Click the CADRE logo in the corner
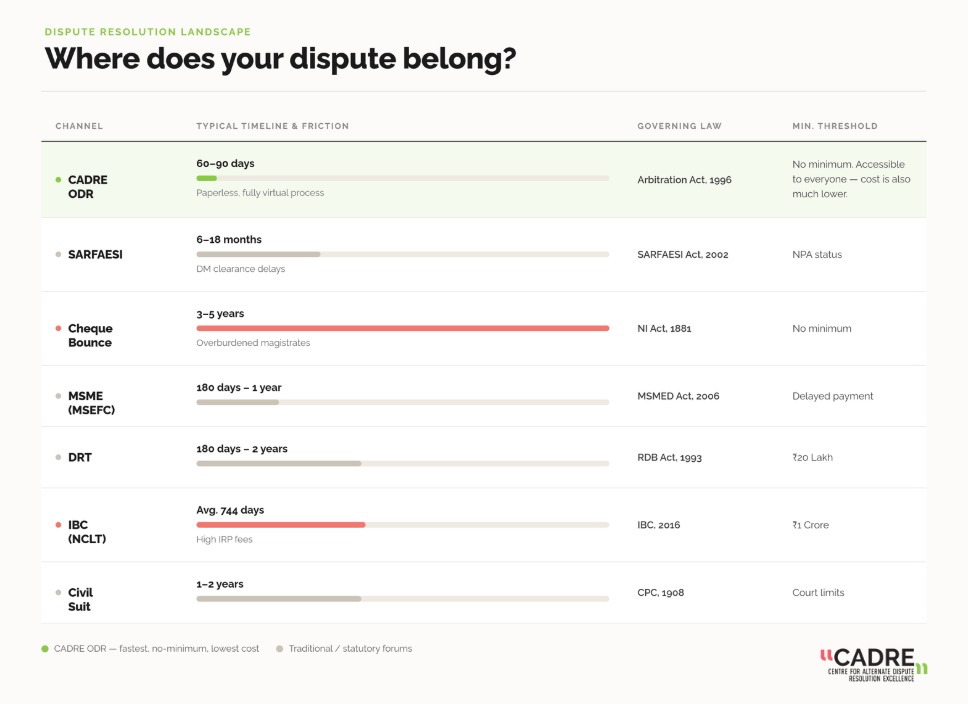Image resolution: width=968 pixels, height=704 pixels. point(874,665)
